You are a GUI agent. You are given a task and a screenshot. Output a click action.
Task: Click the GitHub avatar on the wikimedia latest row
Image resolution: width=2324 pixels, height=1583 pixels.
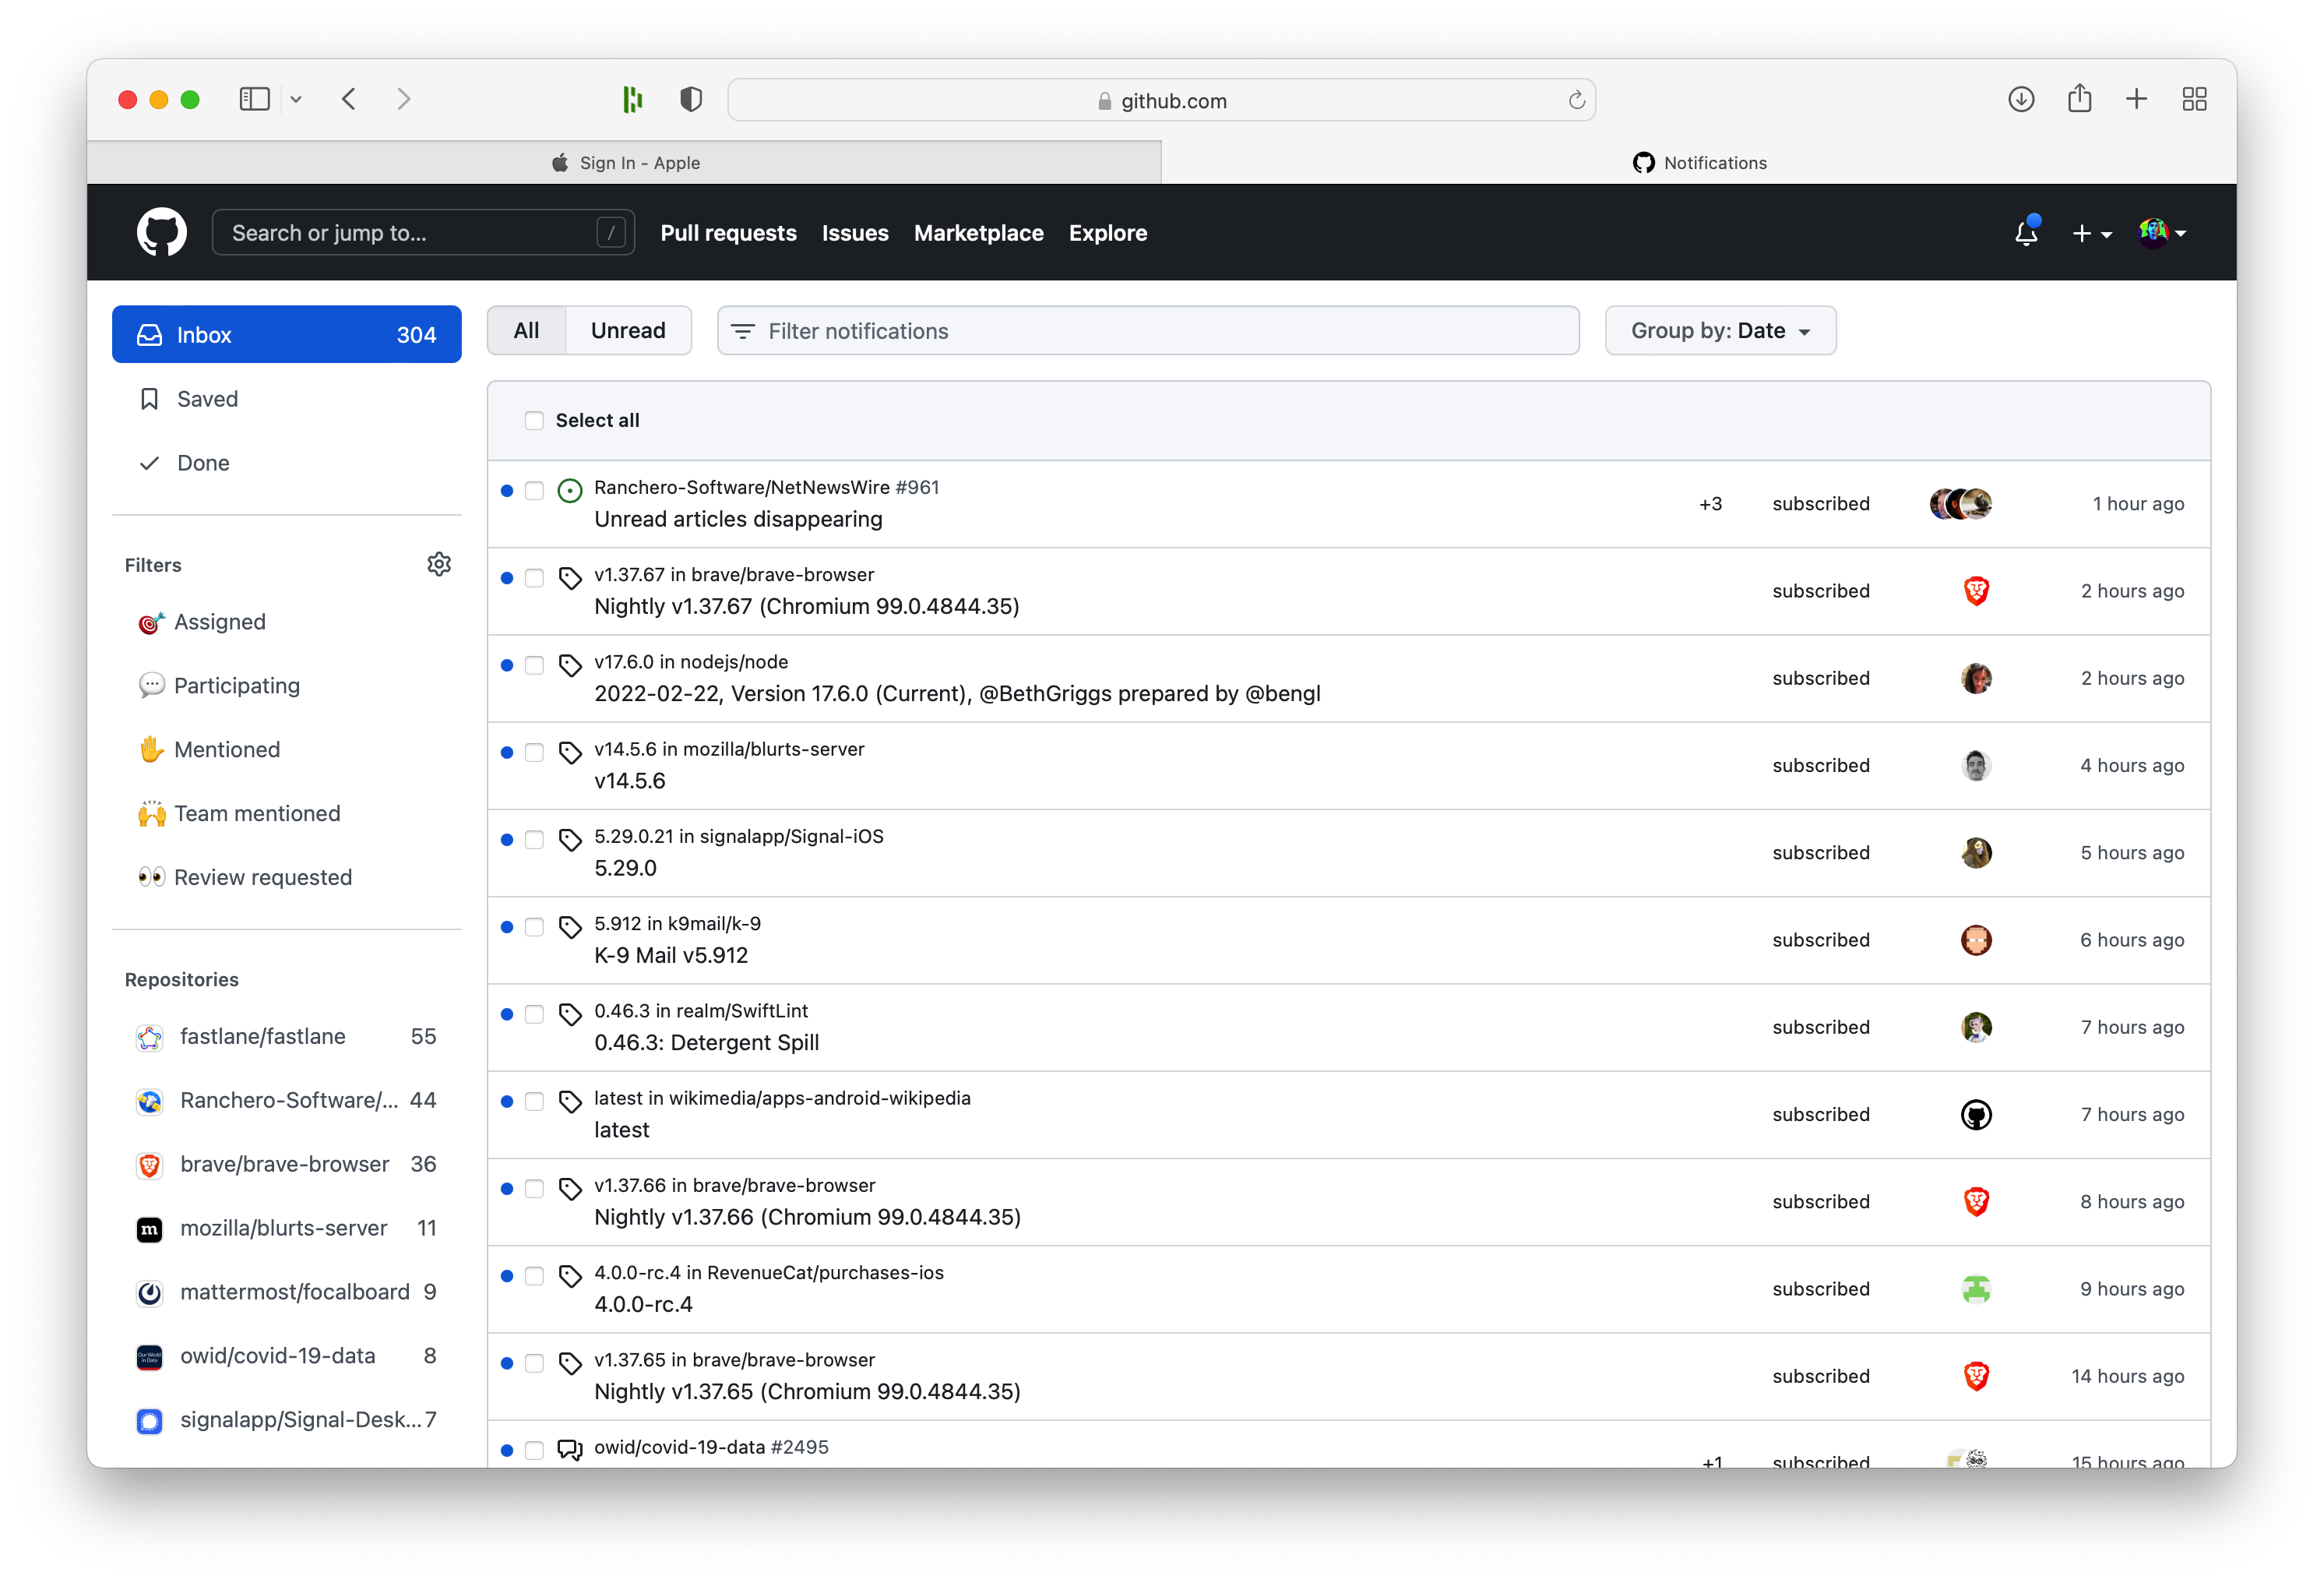coord(1976,1114)
